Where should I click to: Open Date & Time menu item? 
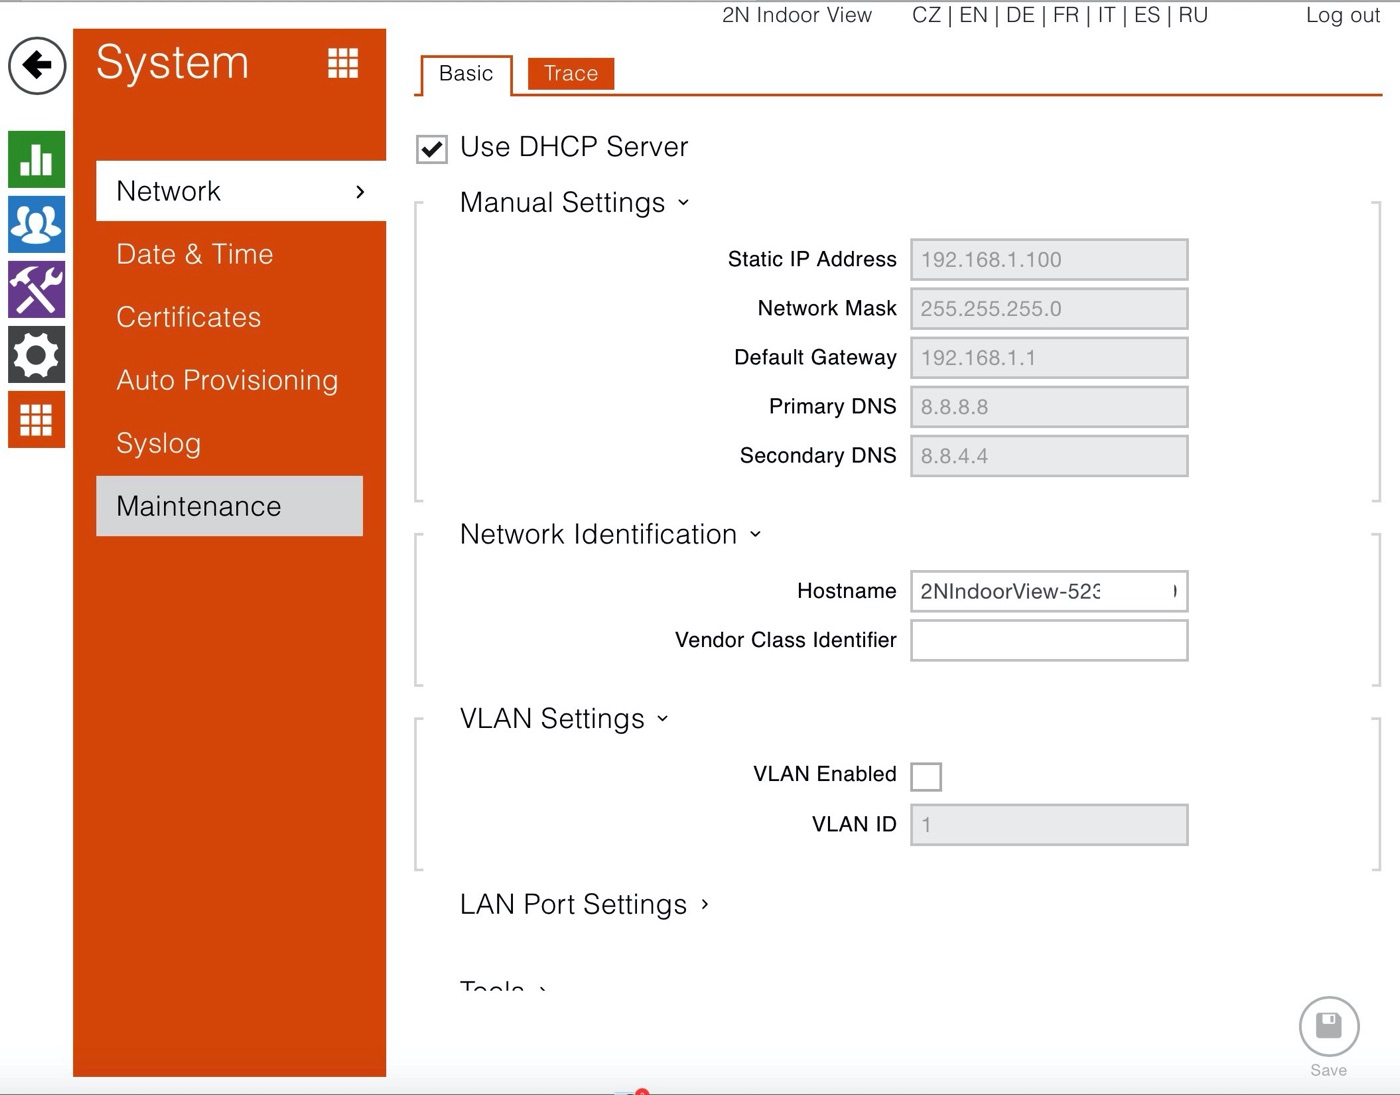[195, 254]
